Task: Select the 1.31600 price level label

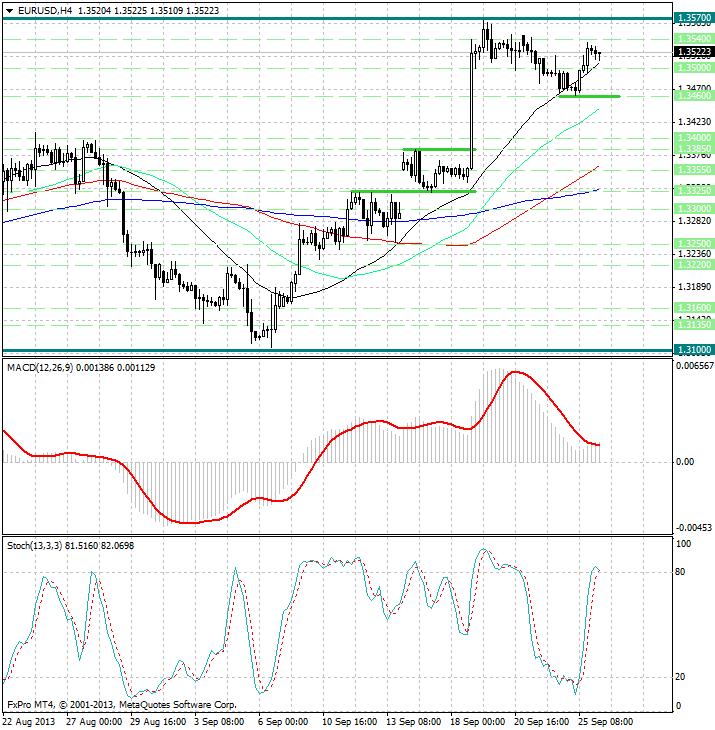Action: click(694, 308)
